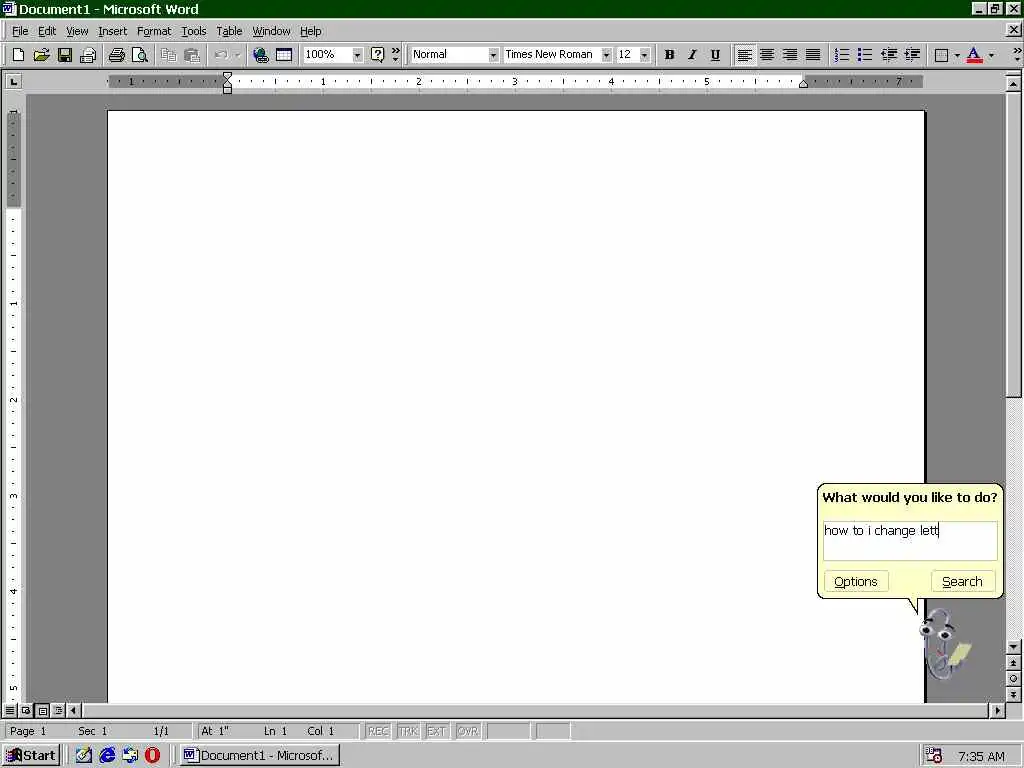
Task: Open Tables and Borders toolbar icon
Action: 284,55
